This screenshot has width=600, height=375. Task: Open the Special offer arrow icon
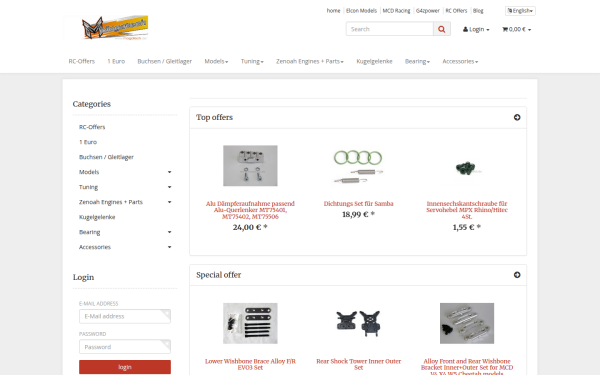(x=517, y=275)
